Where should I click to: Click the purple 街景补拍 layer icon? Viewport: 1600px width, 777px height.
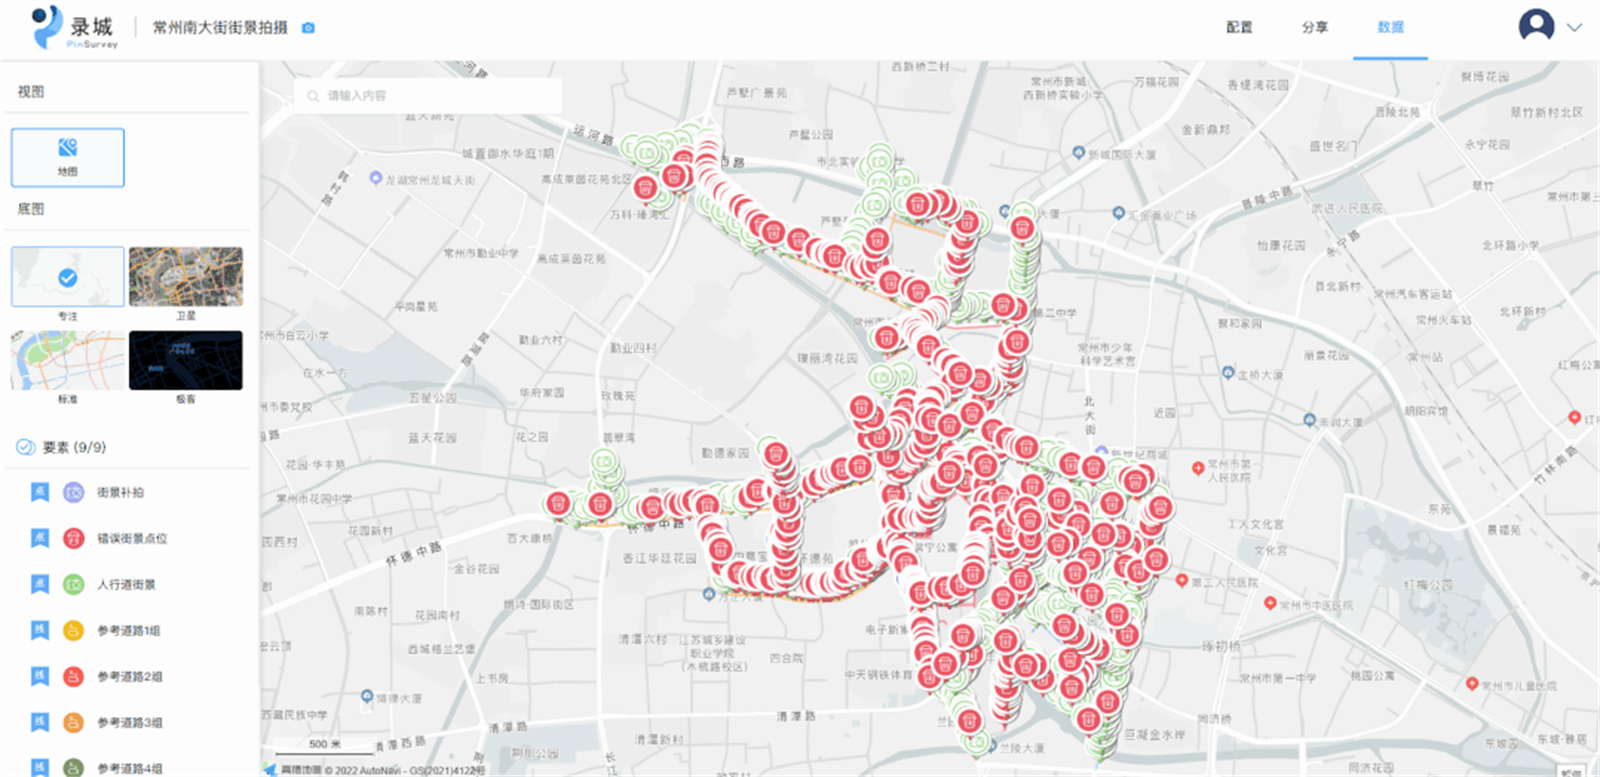(74, 492)
